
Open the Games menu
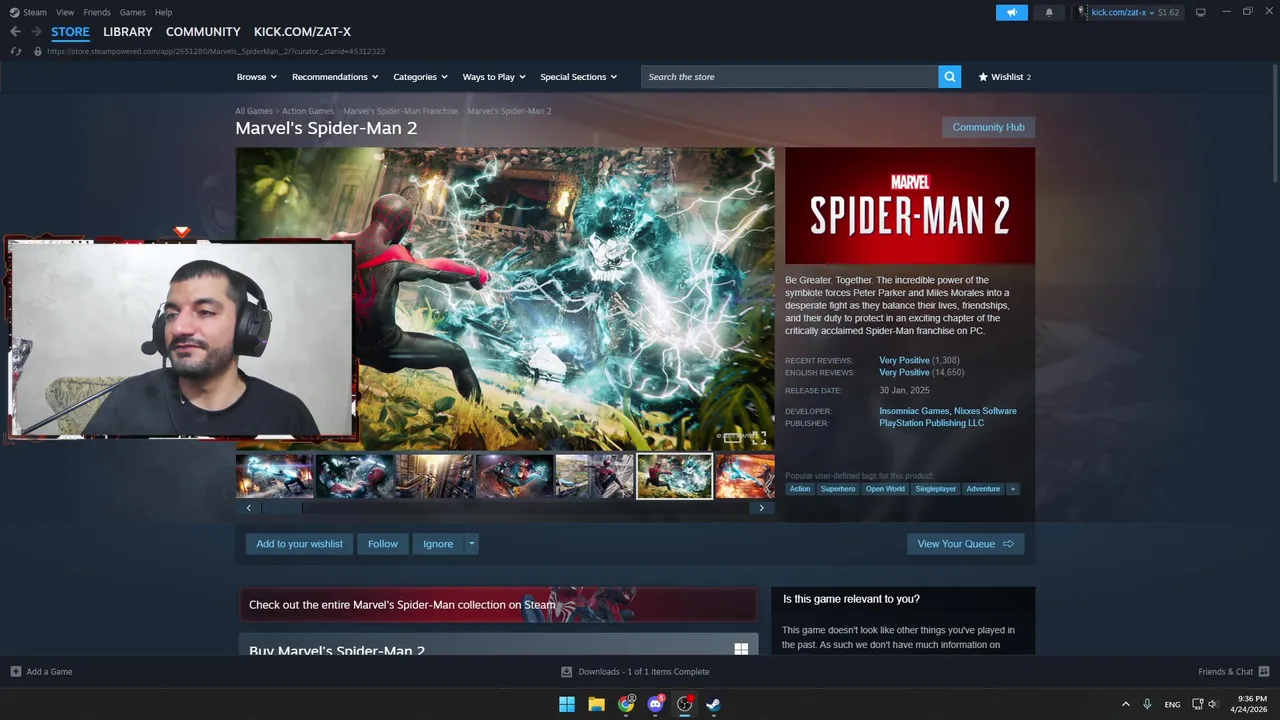[x=132, y=12]
